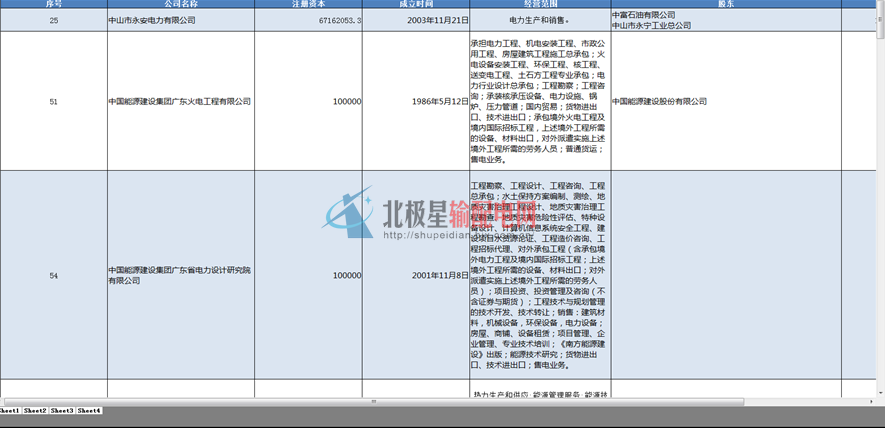Click the horizontal scrollbar right arrow
The width and height of the screenshot is (886, 428).
click(x=872, y=401)
